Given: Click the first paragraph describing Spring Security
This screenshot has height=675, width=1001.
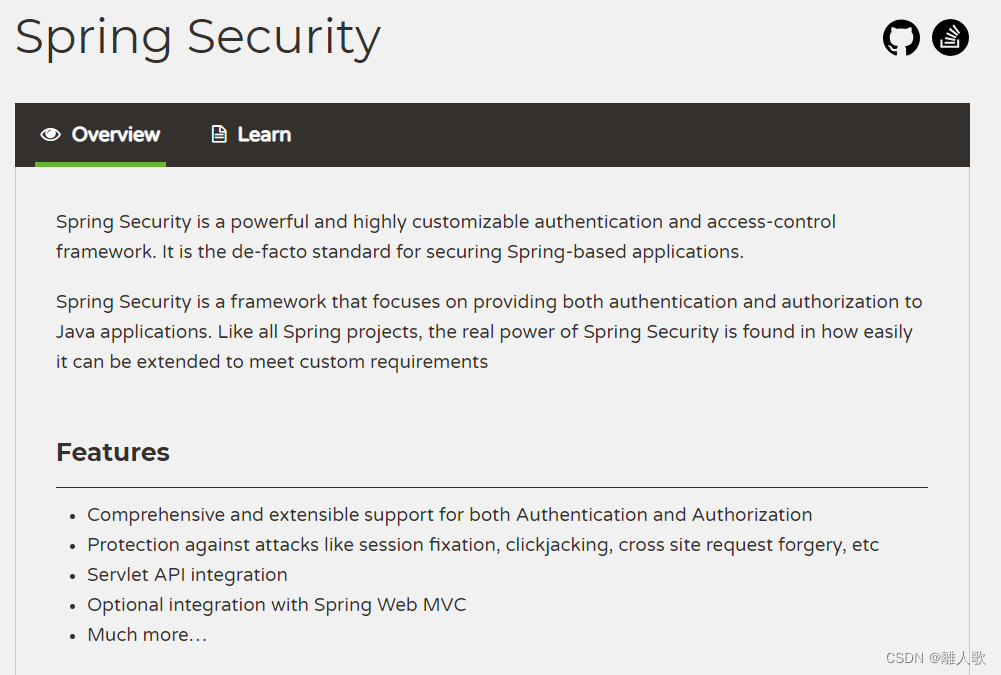Looking at the screenshot, I should (446, 236).
